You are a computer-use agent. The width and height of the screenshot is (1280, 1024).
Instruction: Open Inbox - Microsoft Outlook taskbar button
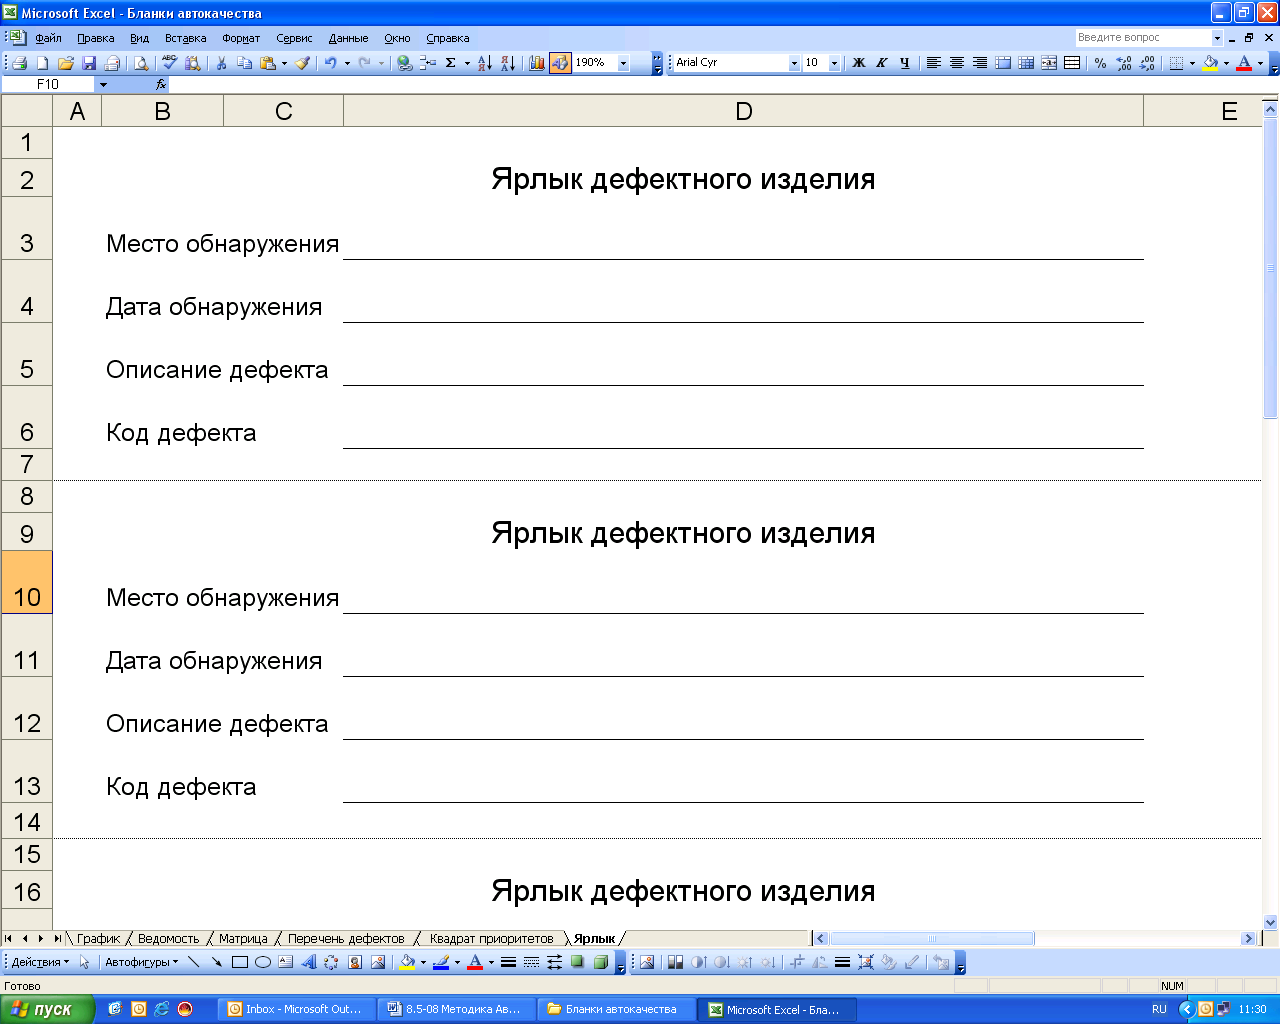[296, 1009]
